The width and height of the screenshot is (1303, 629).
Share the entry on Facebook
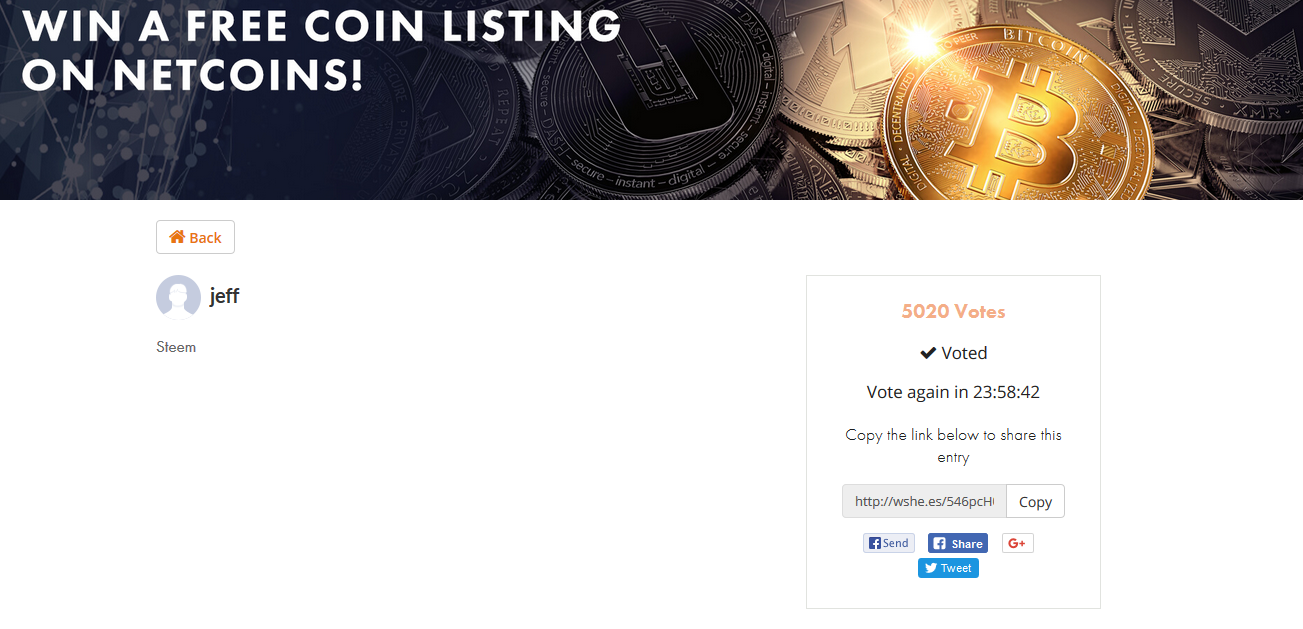tap(958, 543)
